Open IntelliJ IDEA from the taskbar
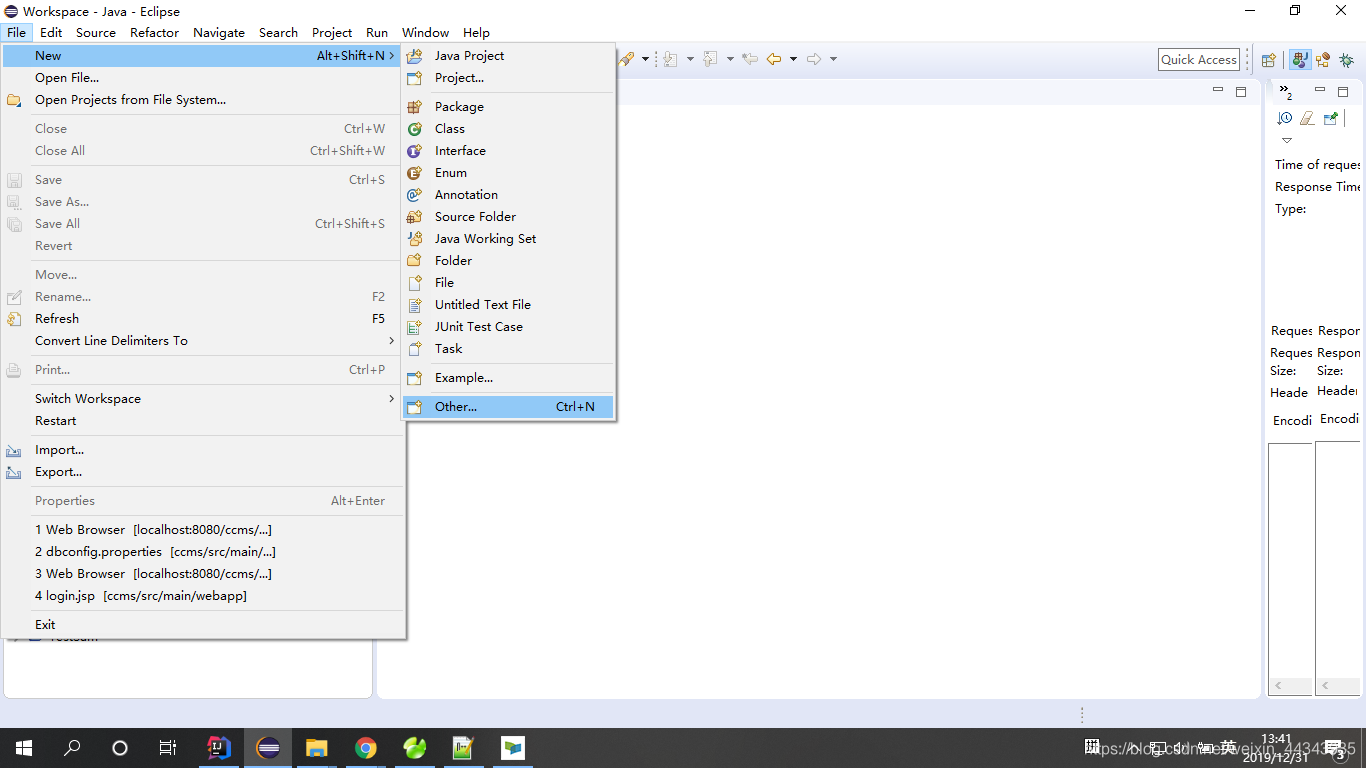This screenshot has width=1366, height=768. coord(219,747)
